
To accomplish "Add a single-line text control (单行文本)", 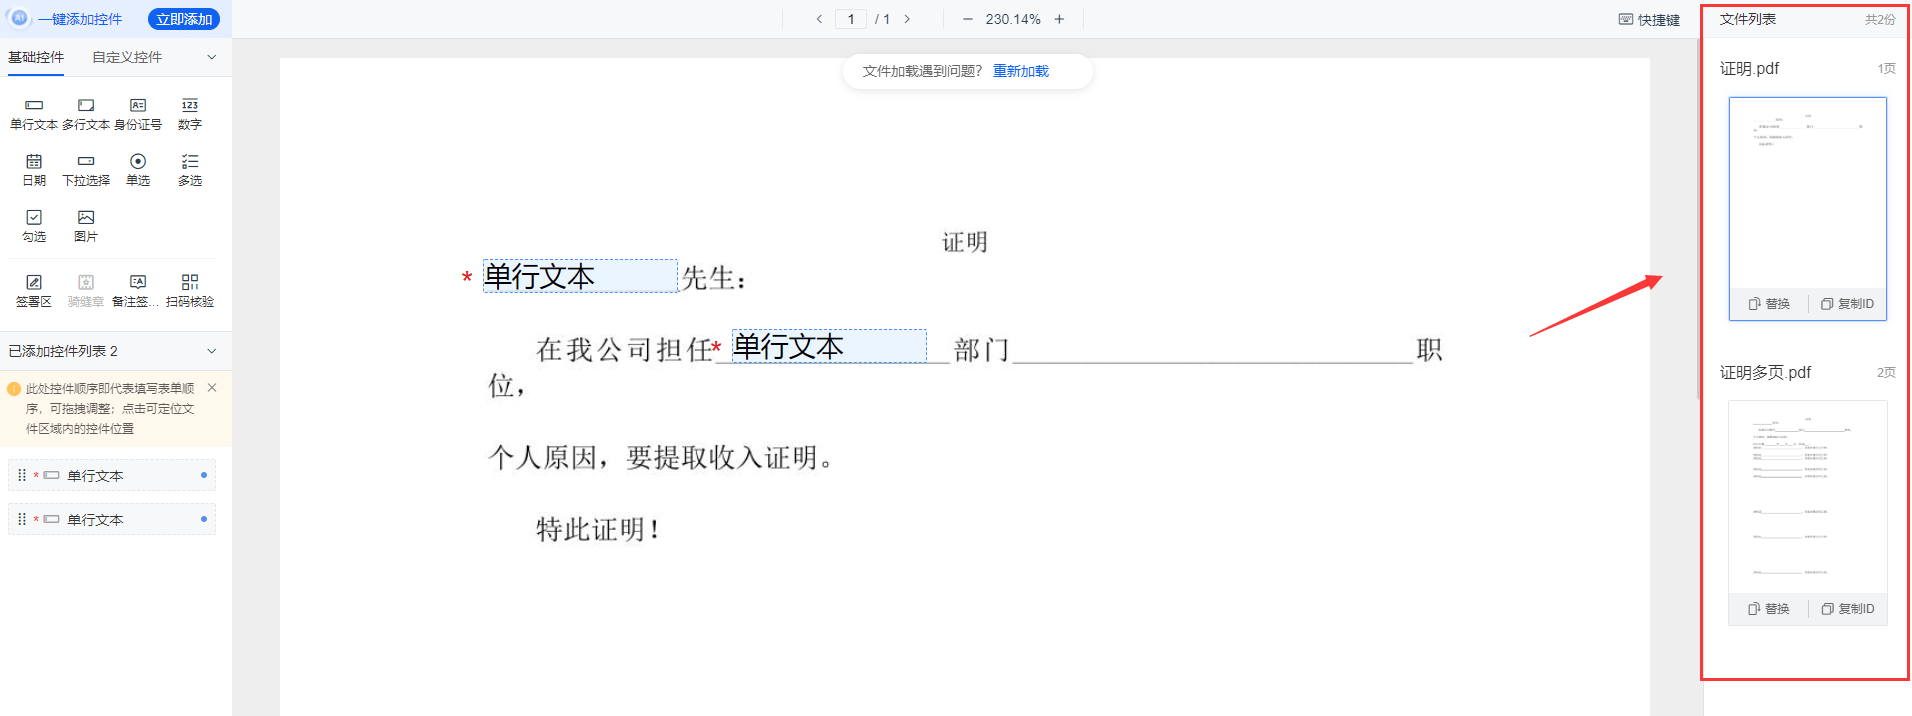I will [34, 114].
